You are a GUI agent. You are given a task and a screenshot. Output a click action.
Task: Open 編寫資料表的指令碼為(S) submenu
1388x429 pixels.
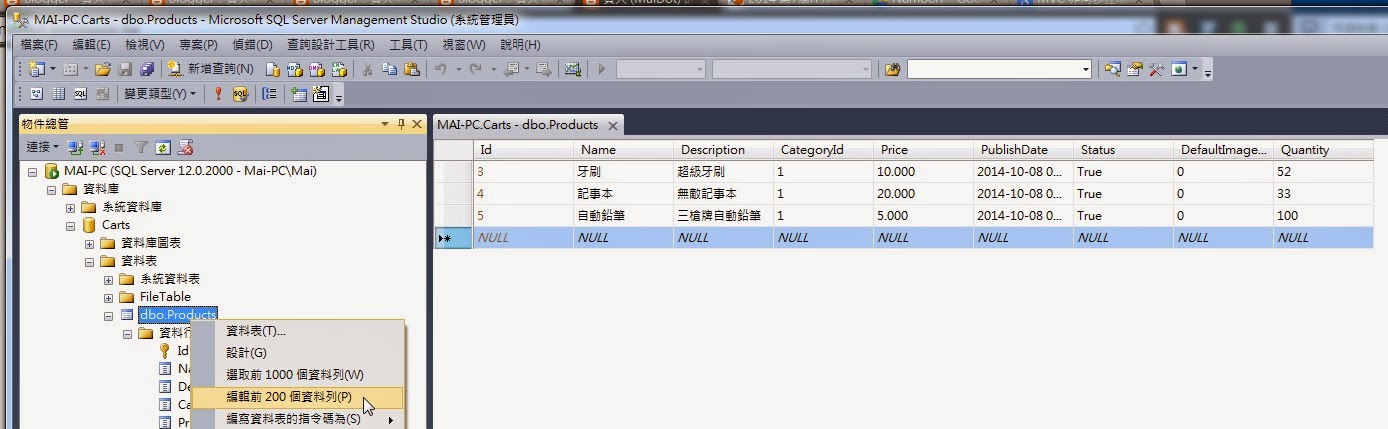pos(297,419)
